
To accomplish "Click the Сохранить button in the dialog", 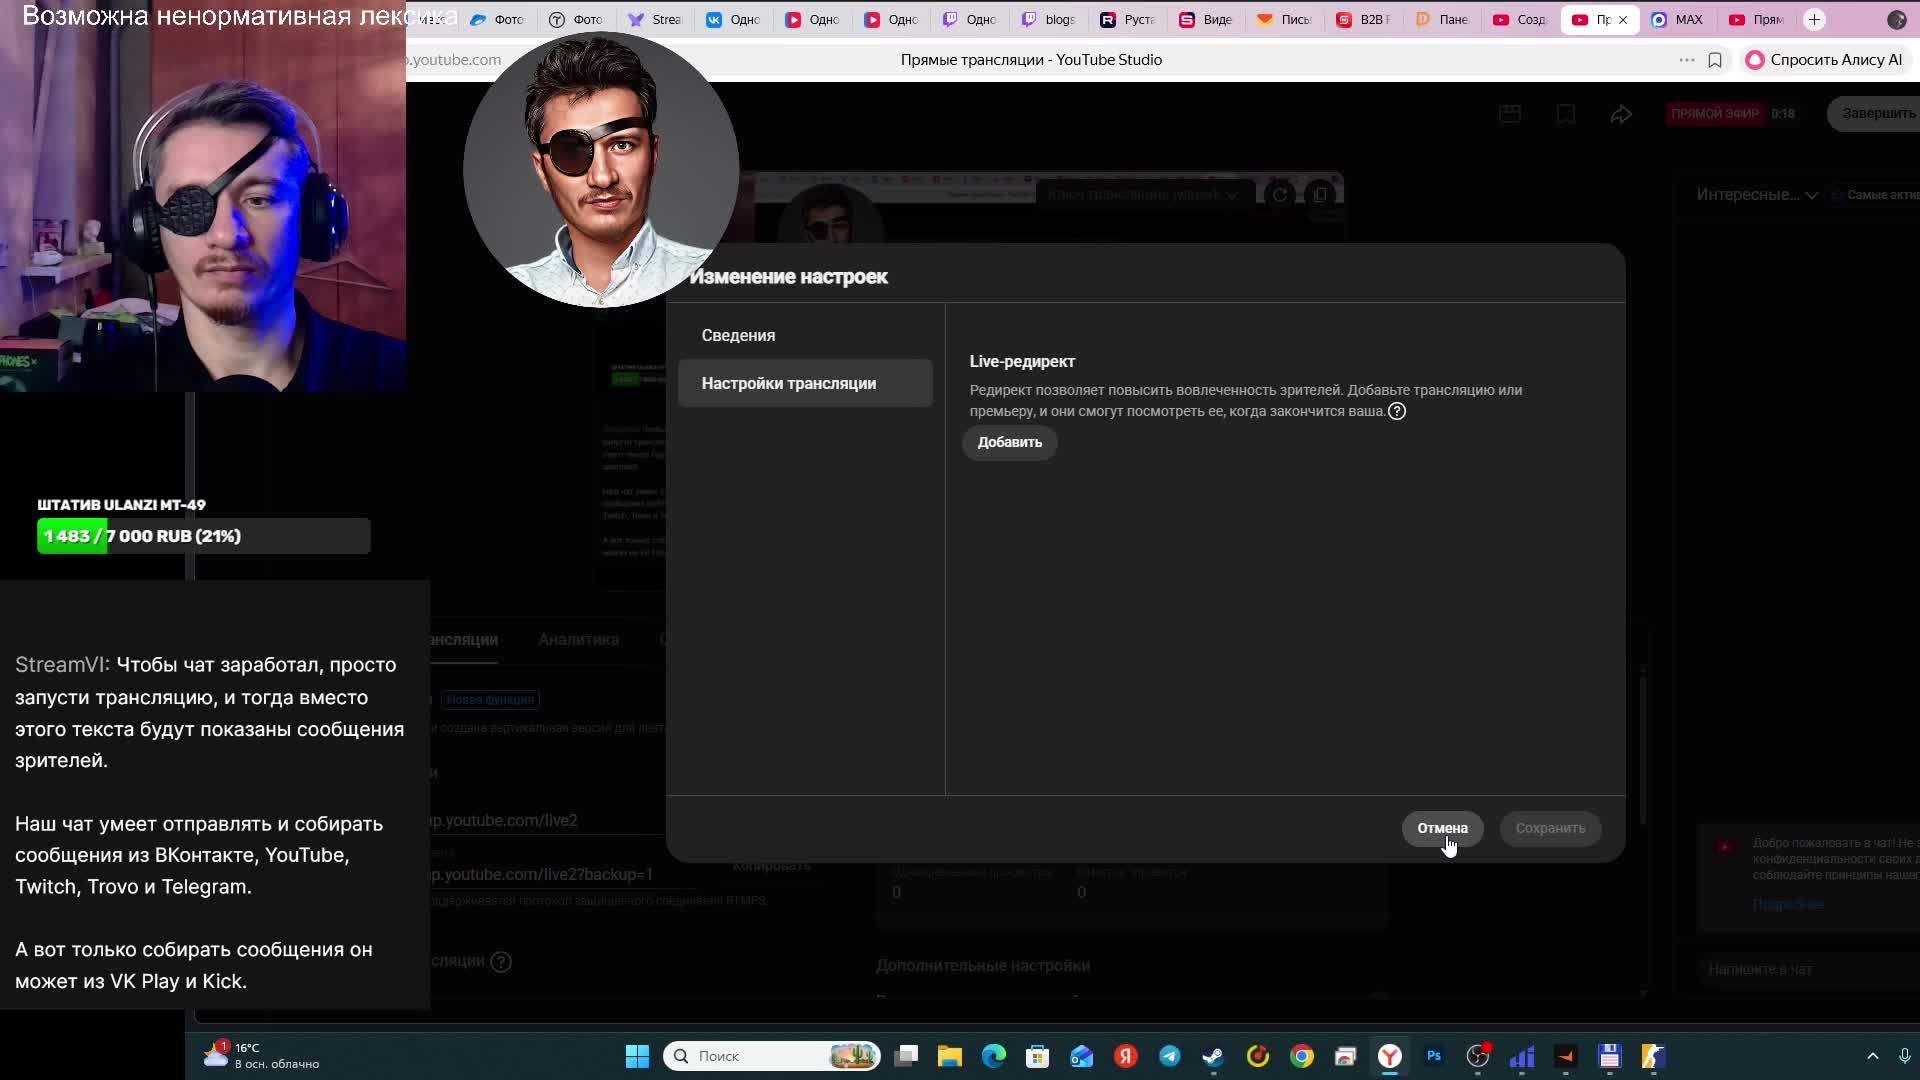I will (1550, 828).
